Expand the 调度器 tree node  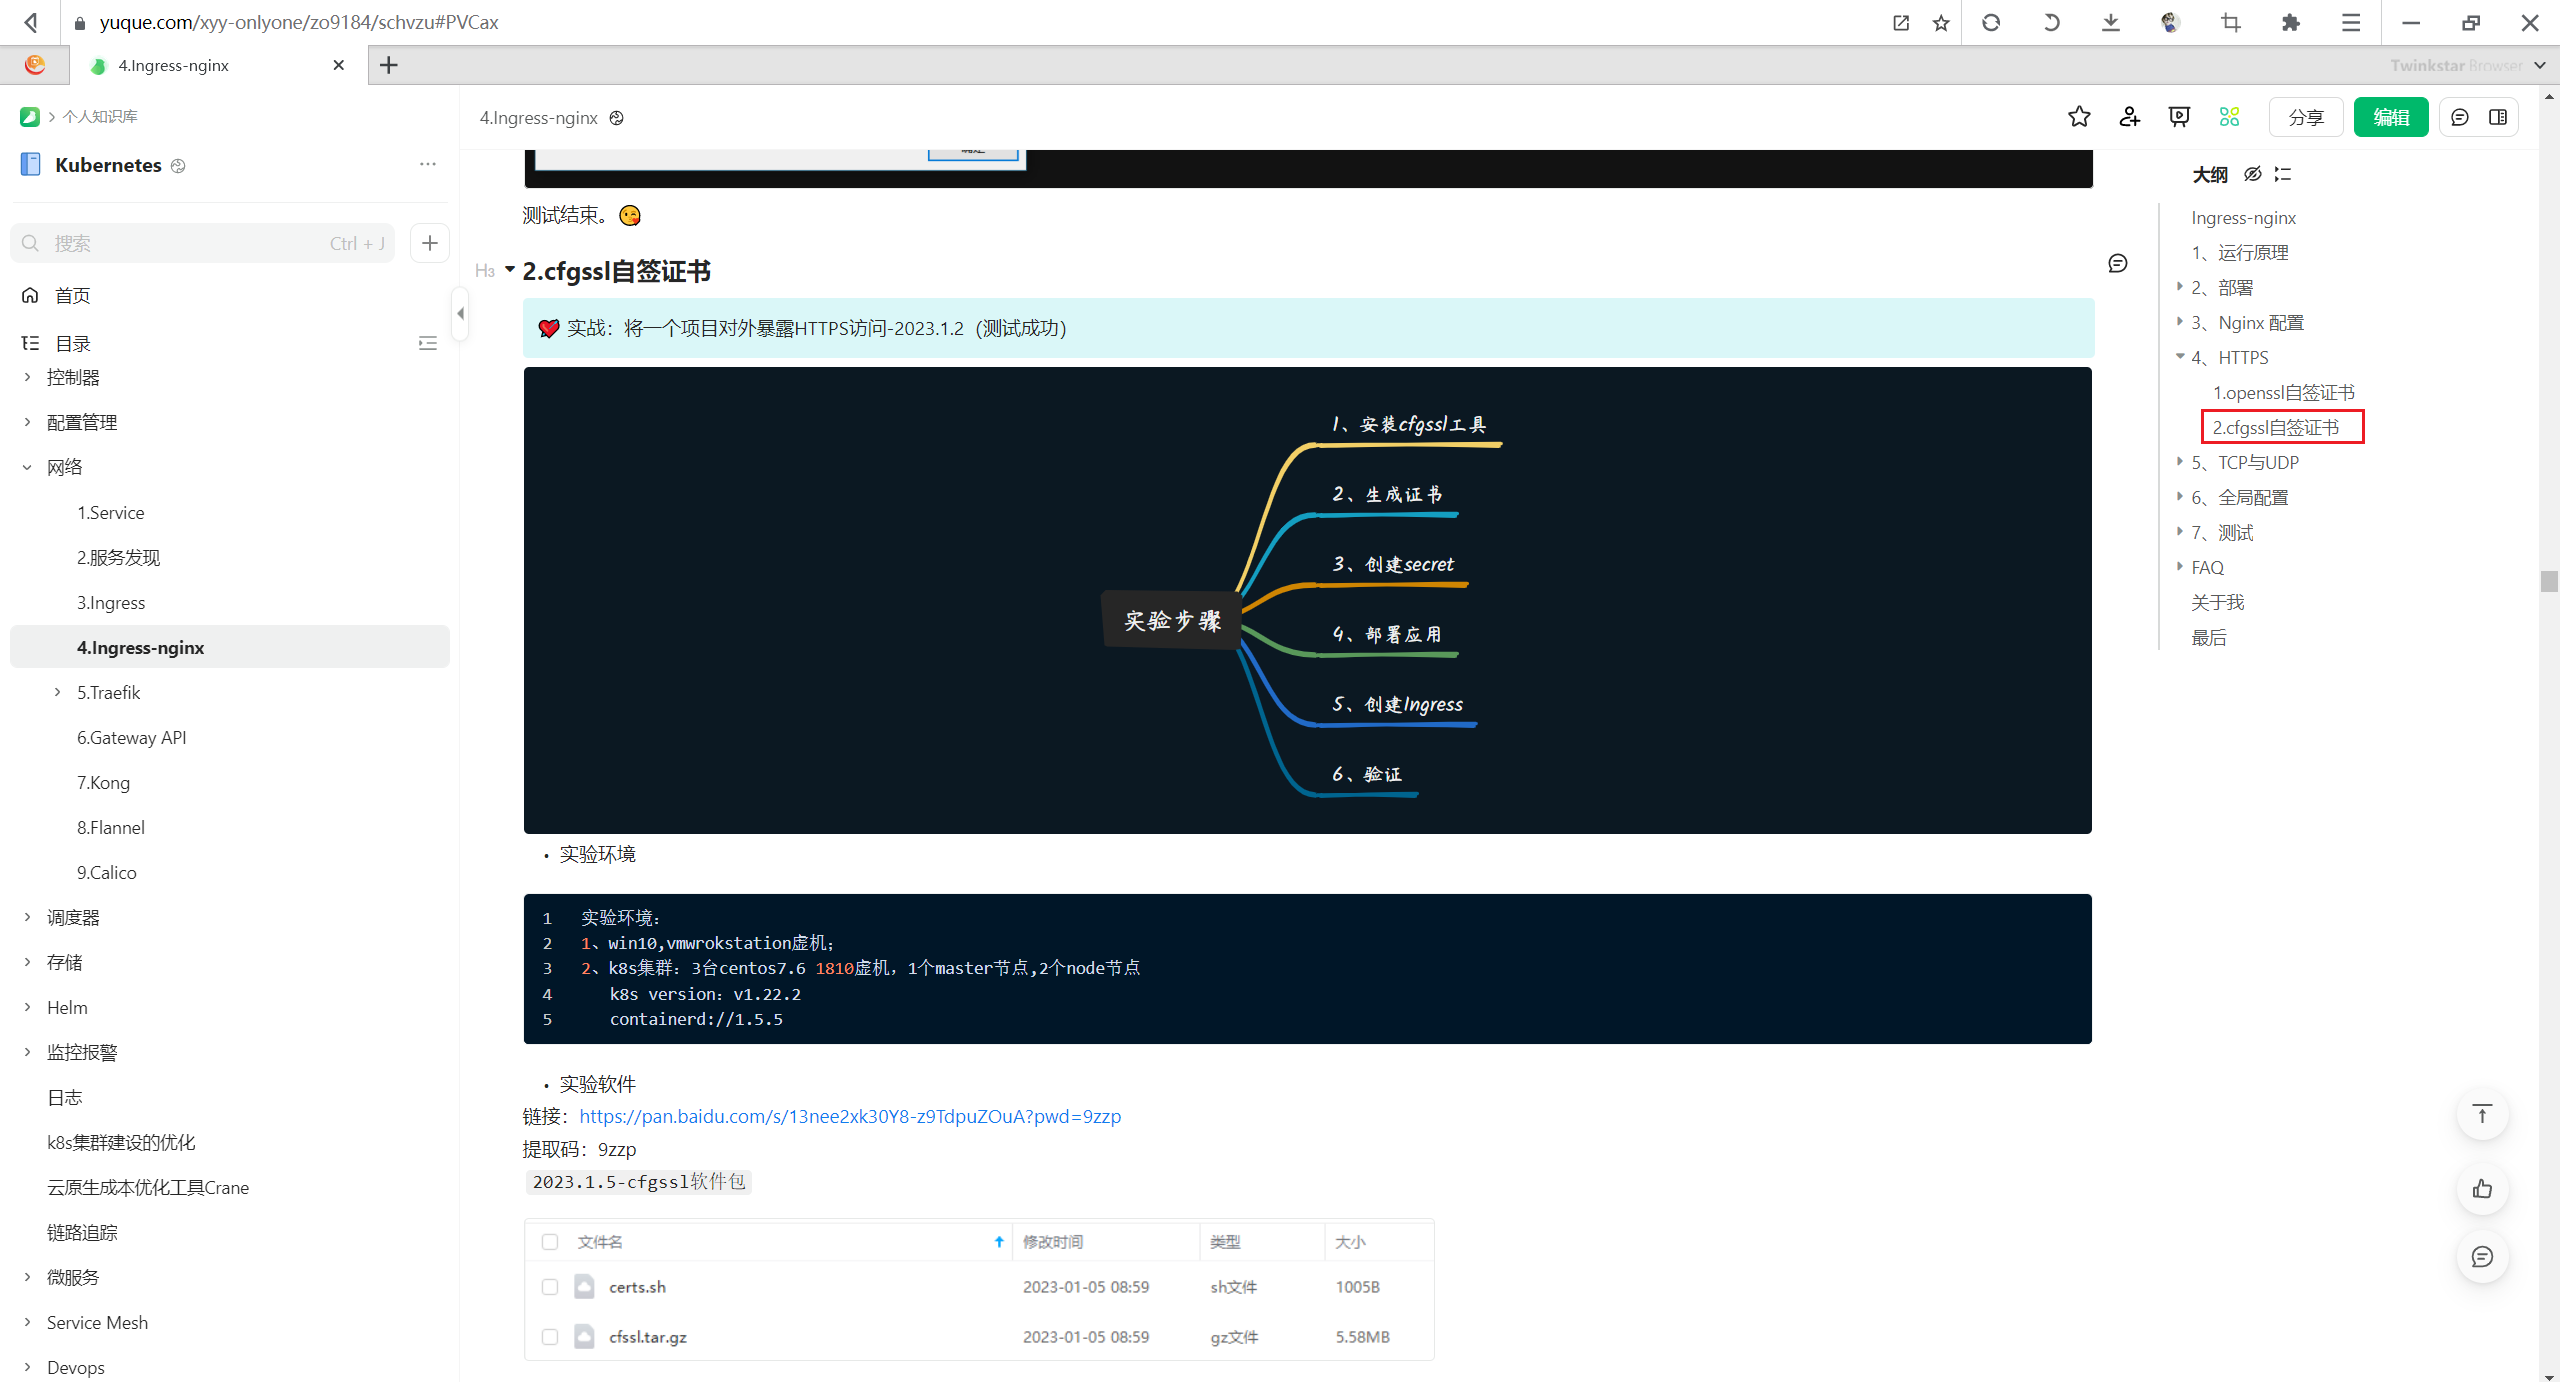[27, 917]
